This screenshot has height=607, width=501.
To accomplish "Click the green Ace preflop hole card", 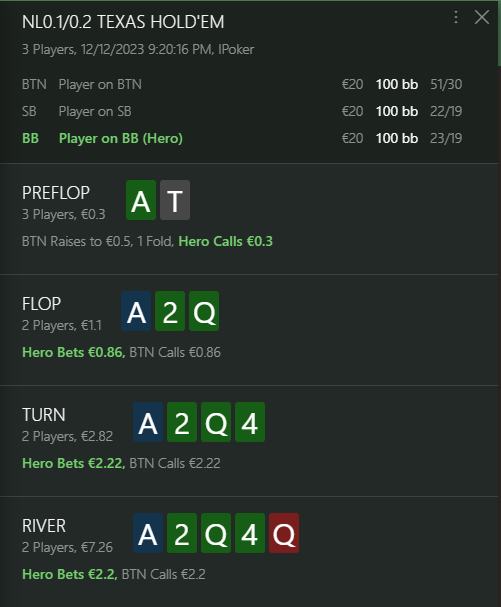I will click(141, 200).
